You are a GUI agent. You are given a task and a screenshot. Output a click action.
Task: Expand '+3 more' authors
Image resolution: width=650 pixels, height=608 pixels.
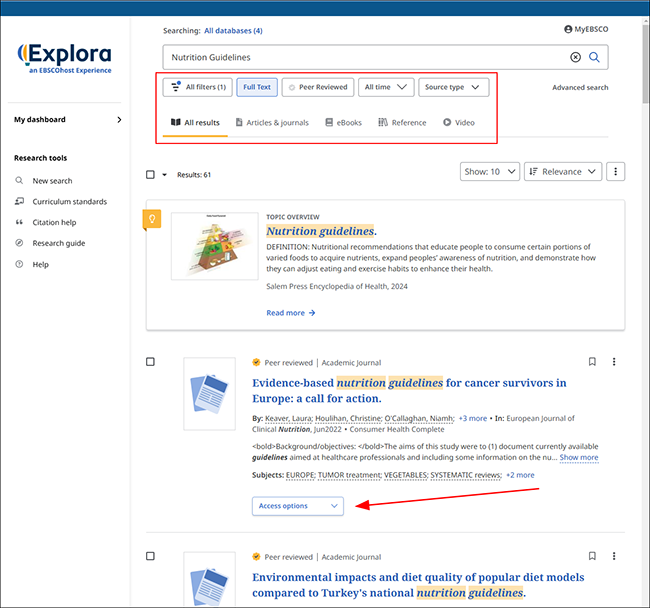point(473,418)
